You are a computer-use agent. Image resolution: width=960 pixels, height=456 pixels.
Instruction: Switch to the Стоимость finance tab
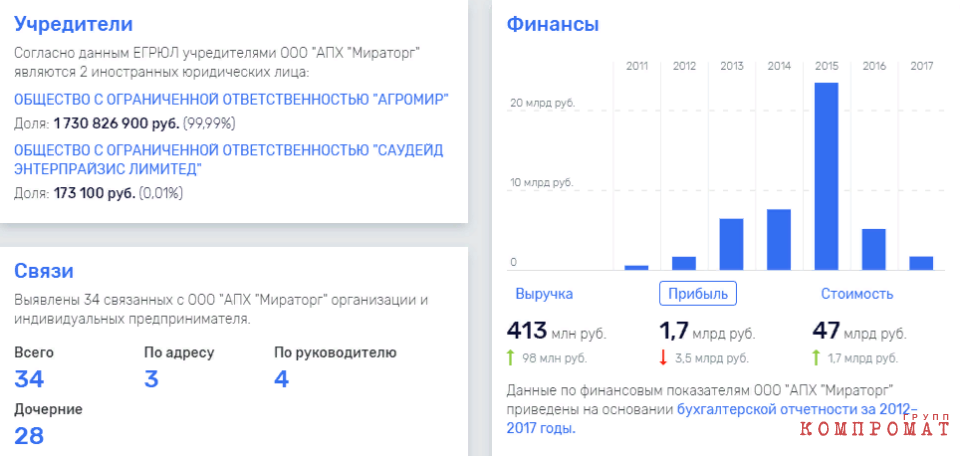click(857, 294)
